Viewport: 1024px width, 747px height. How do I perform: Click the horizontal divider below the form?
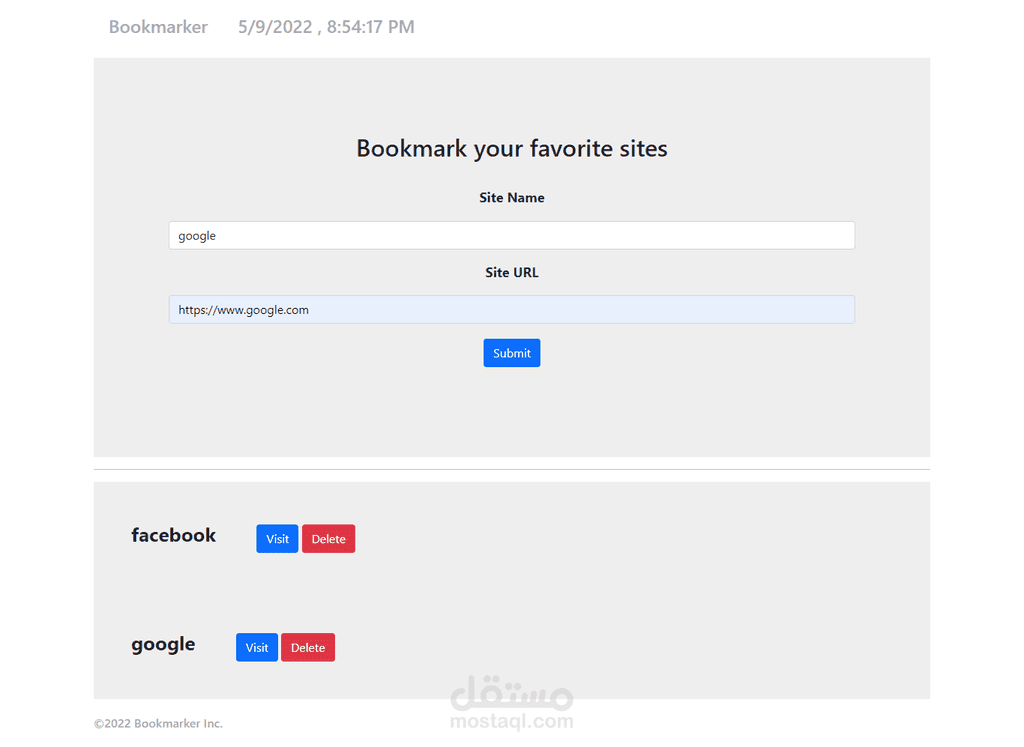(511, 469)
